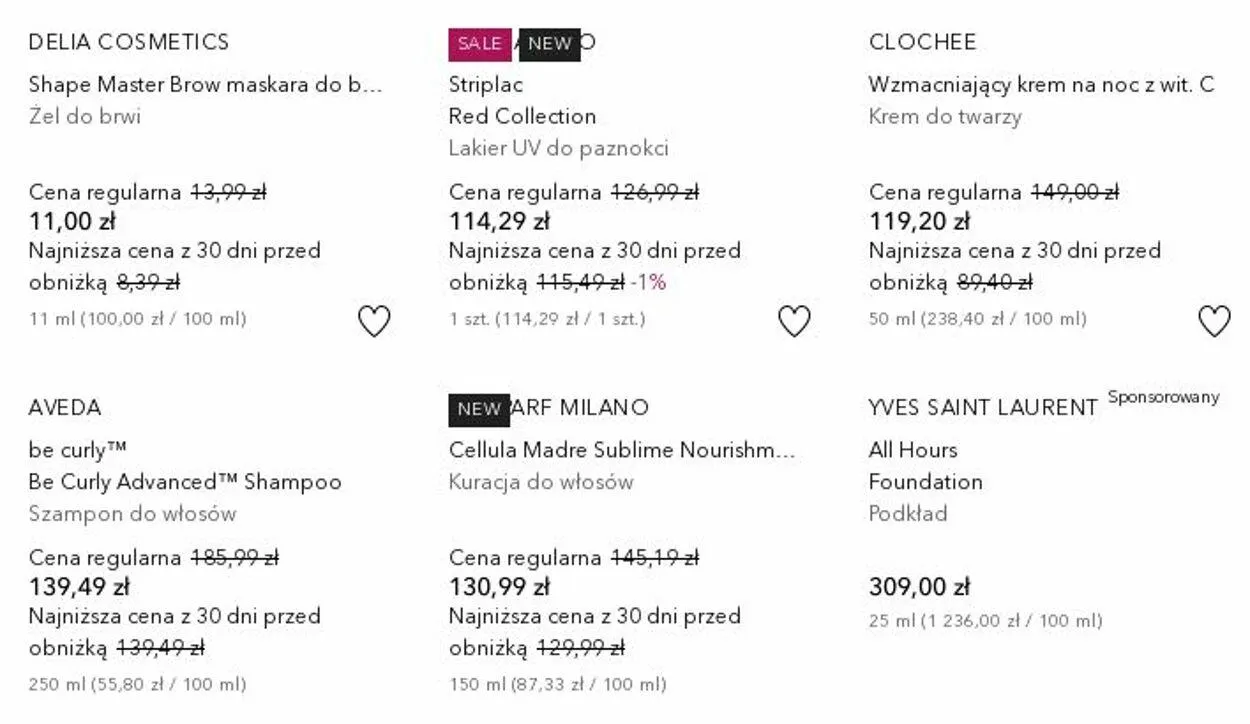Click the Sponsorowany label
The width and height of the screenshot is (1250, 724).
tap(1163, 397)
